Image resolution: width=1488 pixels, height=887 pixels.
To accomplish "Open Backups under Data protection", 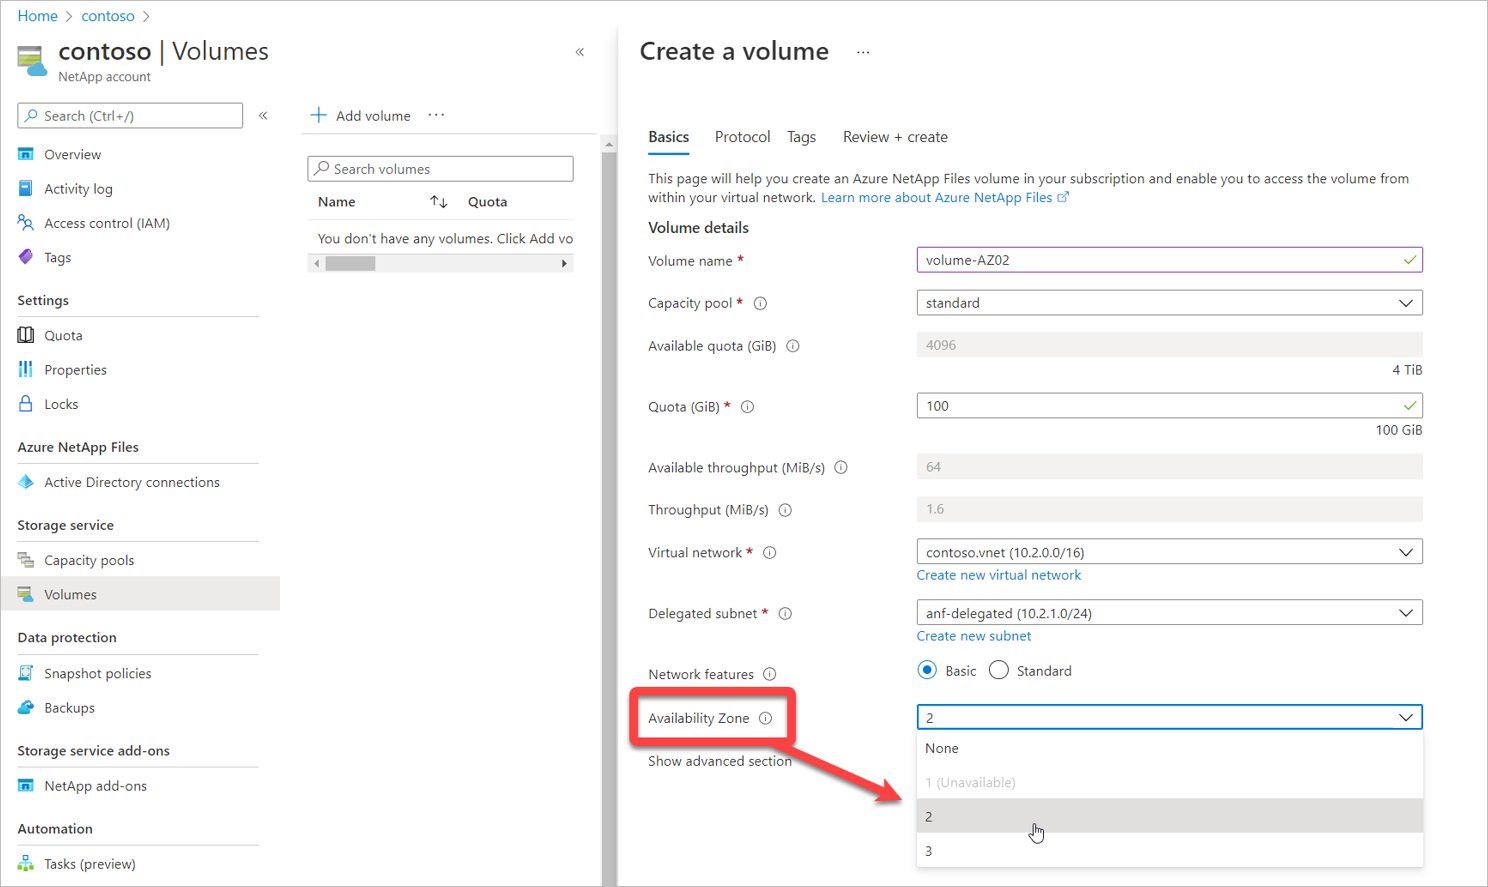I will 69,708.
